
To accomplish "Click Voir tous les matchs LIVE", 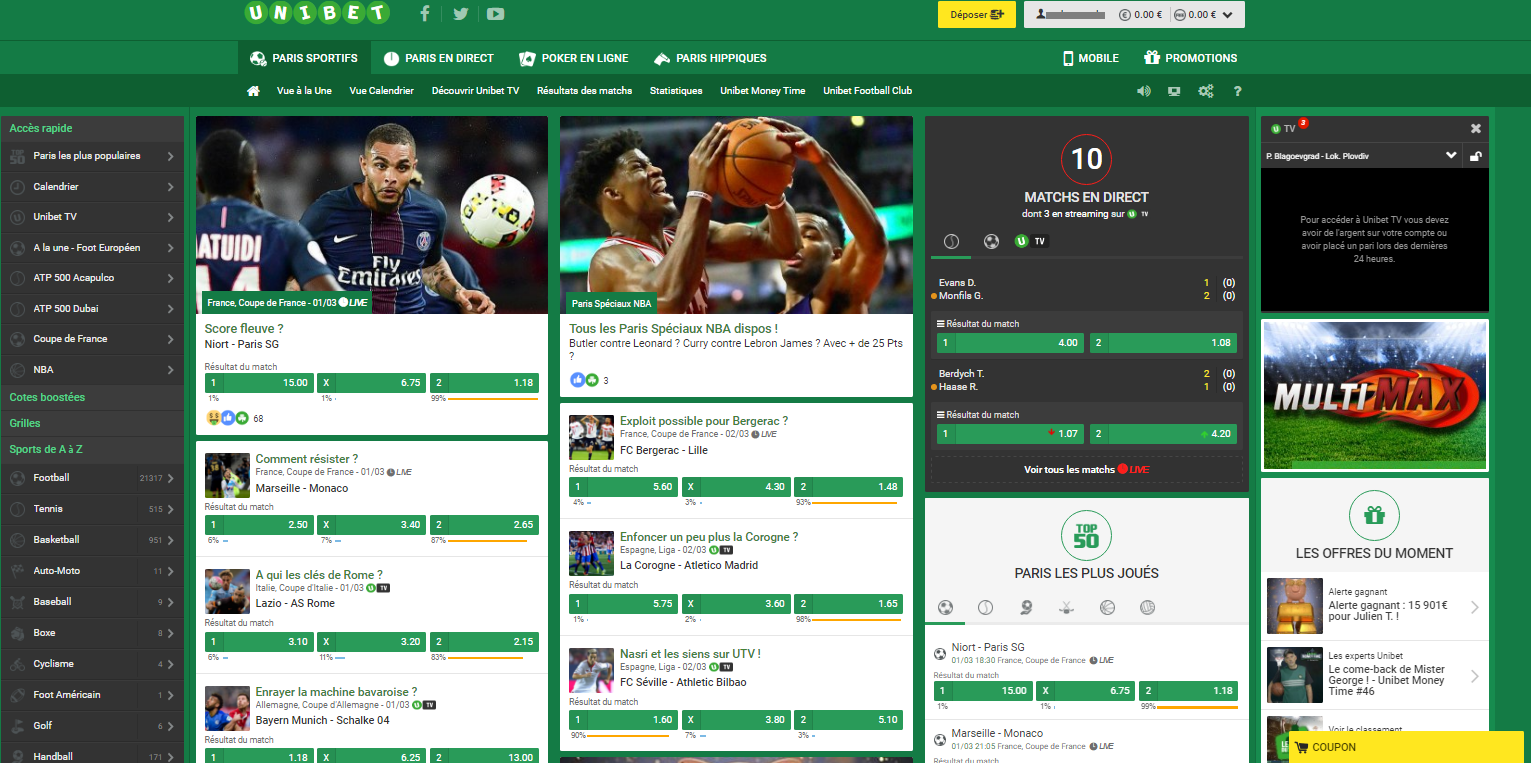I will [x=1087, y=470].
